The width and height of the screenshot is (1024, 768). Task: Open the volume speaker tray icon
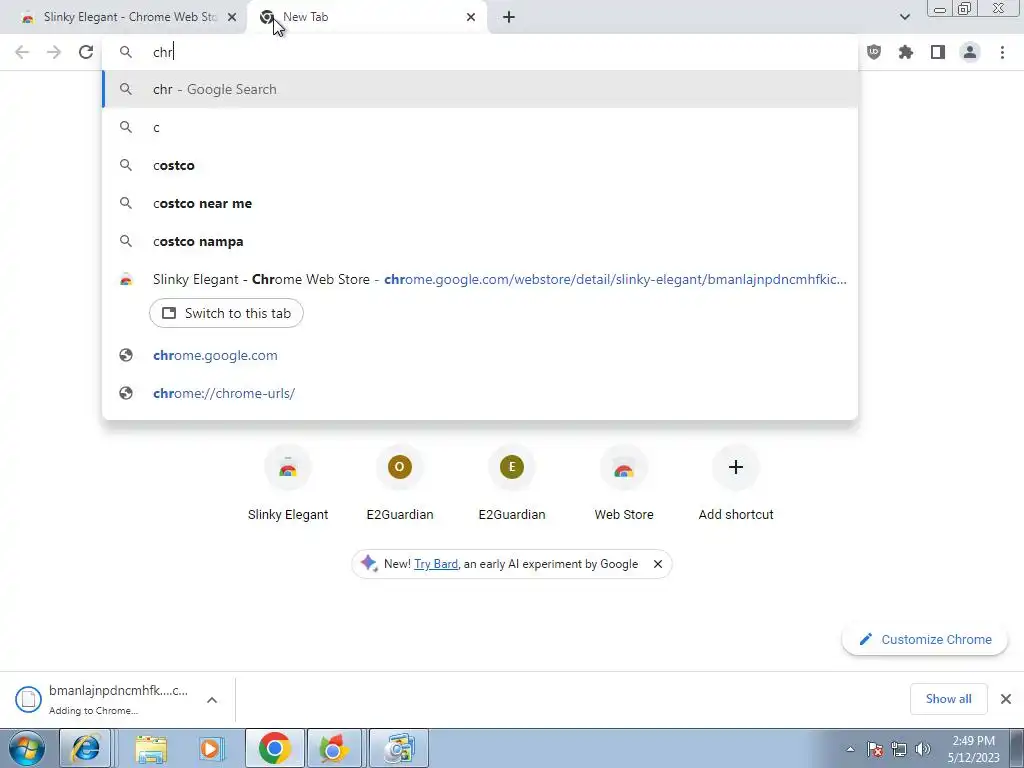coord(923,749)
